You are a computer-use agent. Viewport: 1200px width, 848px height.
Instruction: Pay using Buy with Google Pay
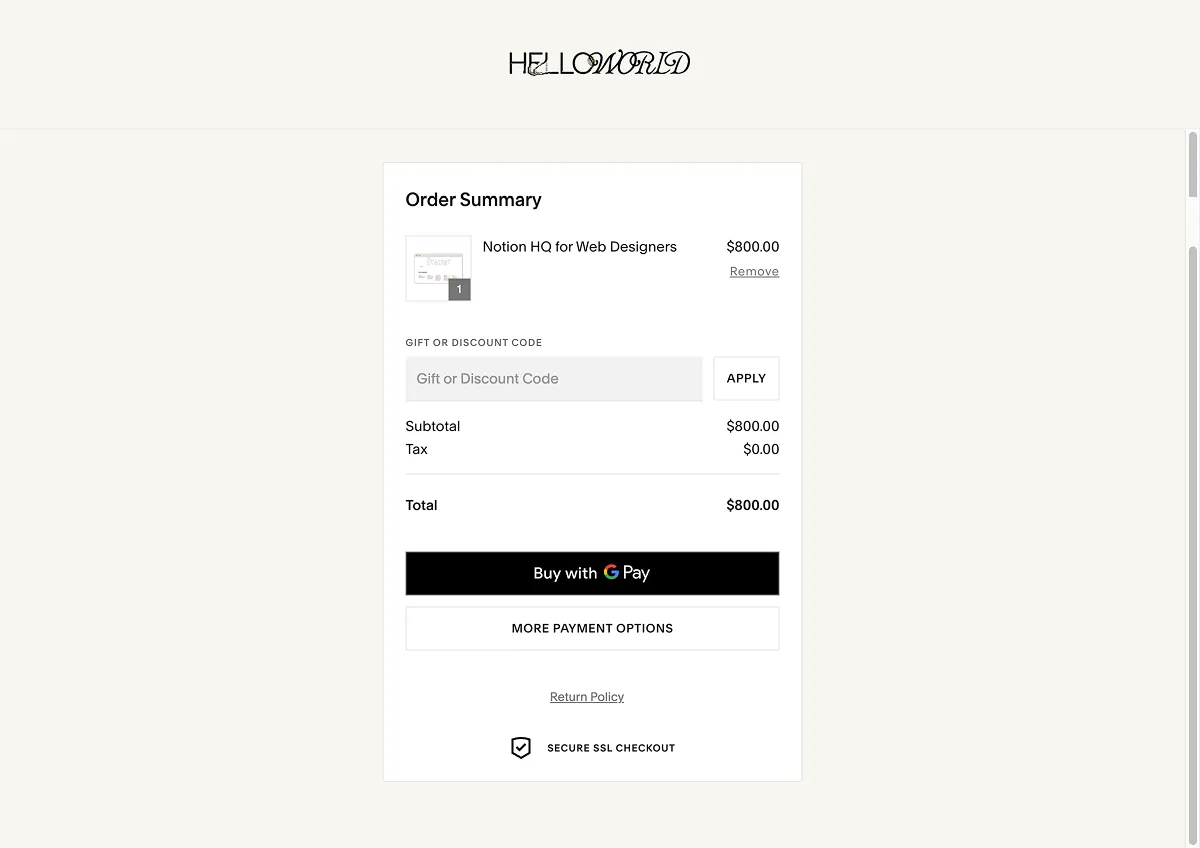click(x=592, y=573)
